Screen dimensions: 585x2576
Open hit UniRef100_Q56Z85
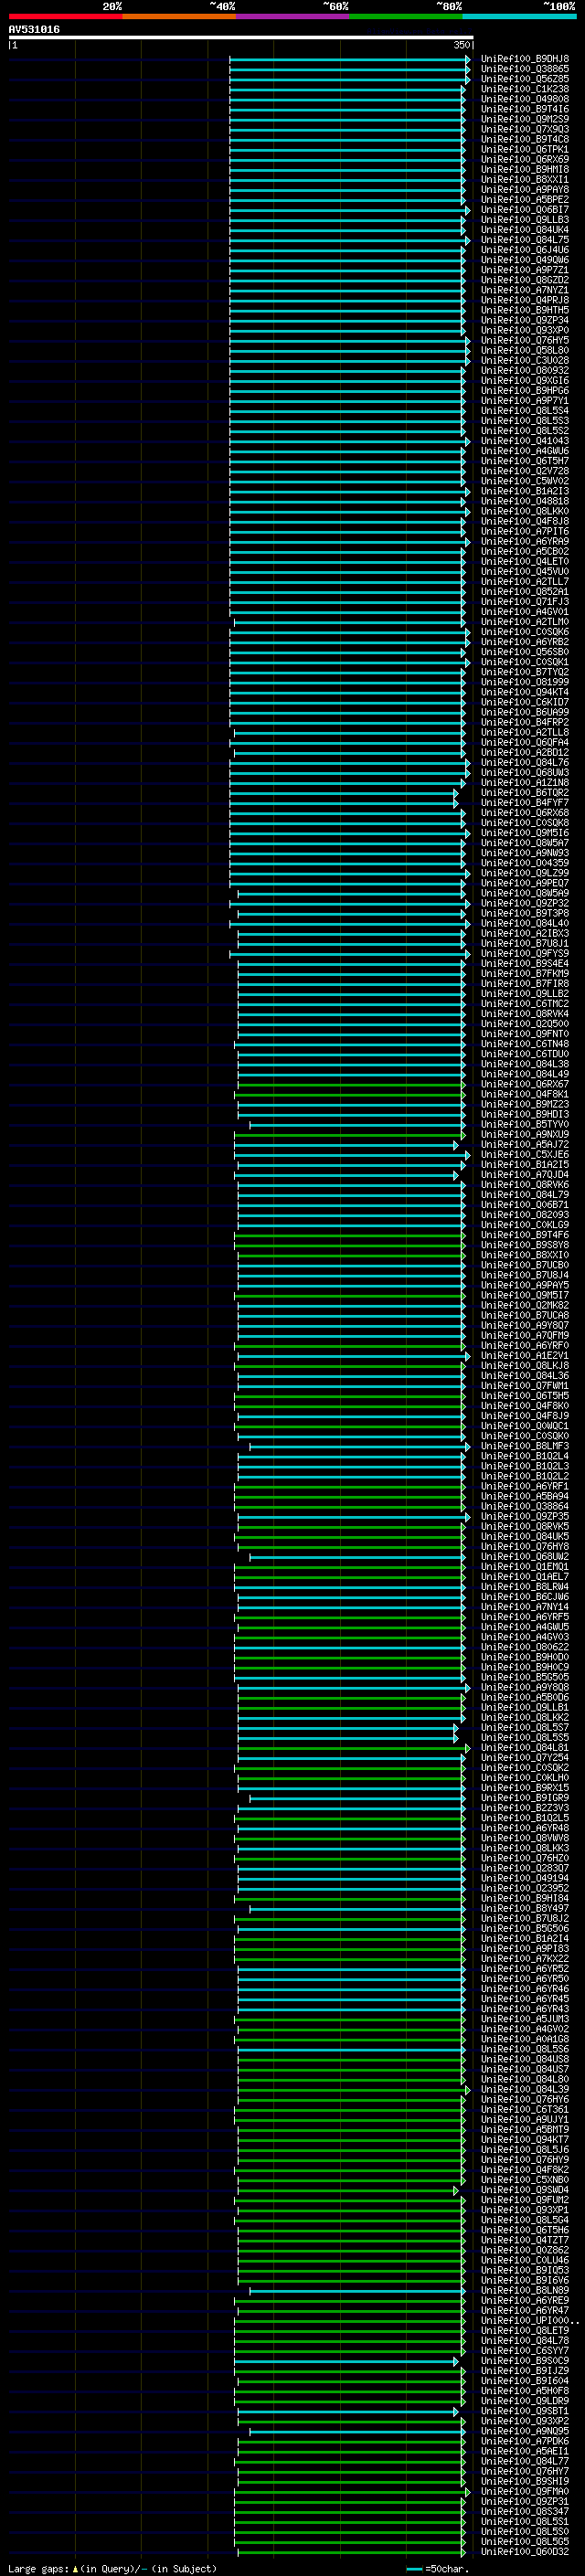[525, 79]
